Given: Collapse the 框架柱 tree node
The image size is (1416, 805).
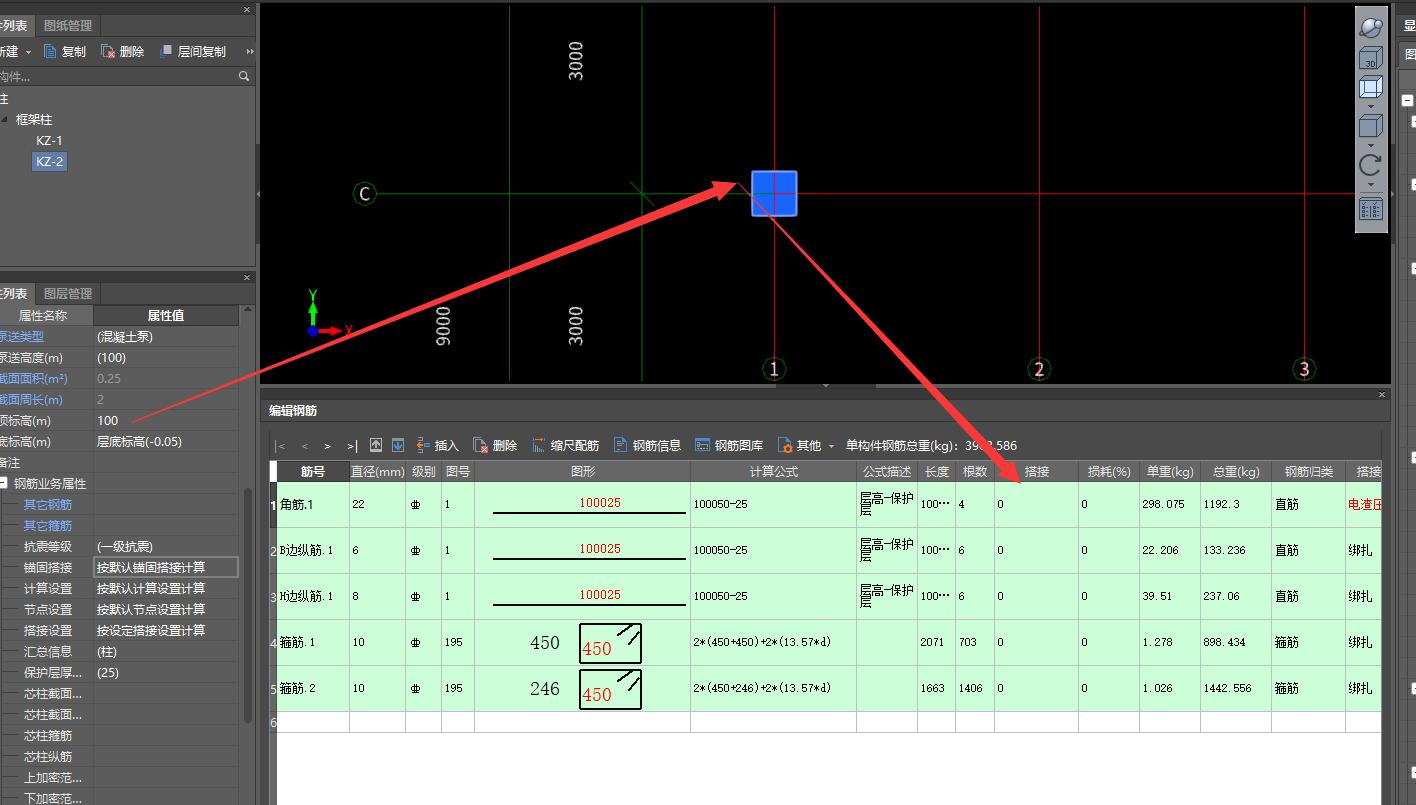Looking at the screenshot, I should pyautogui.click(x=5, y=119).
